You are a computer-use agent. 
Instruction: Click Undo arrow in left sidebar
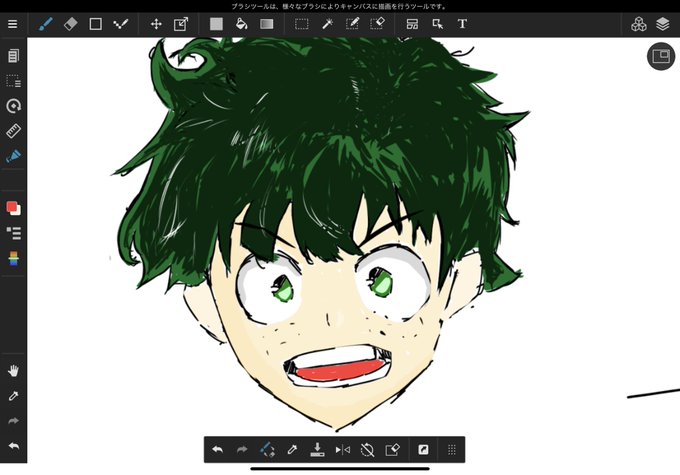[13, 446]
